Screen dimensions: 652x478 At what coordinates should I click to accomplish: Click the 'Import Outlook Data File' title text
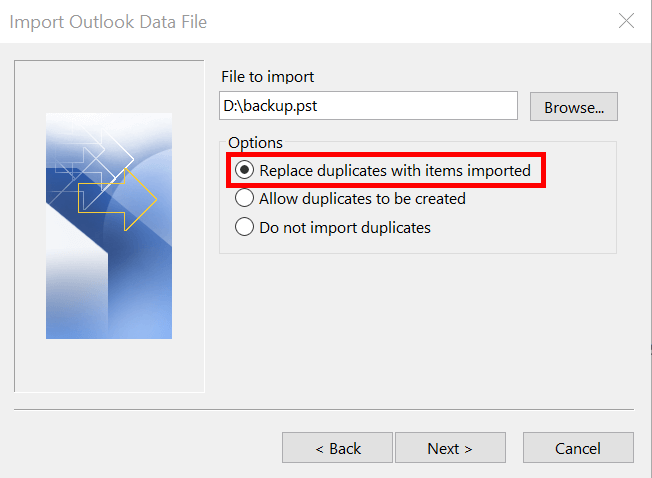click(108, 22)
